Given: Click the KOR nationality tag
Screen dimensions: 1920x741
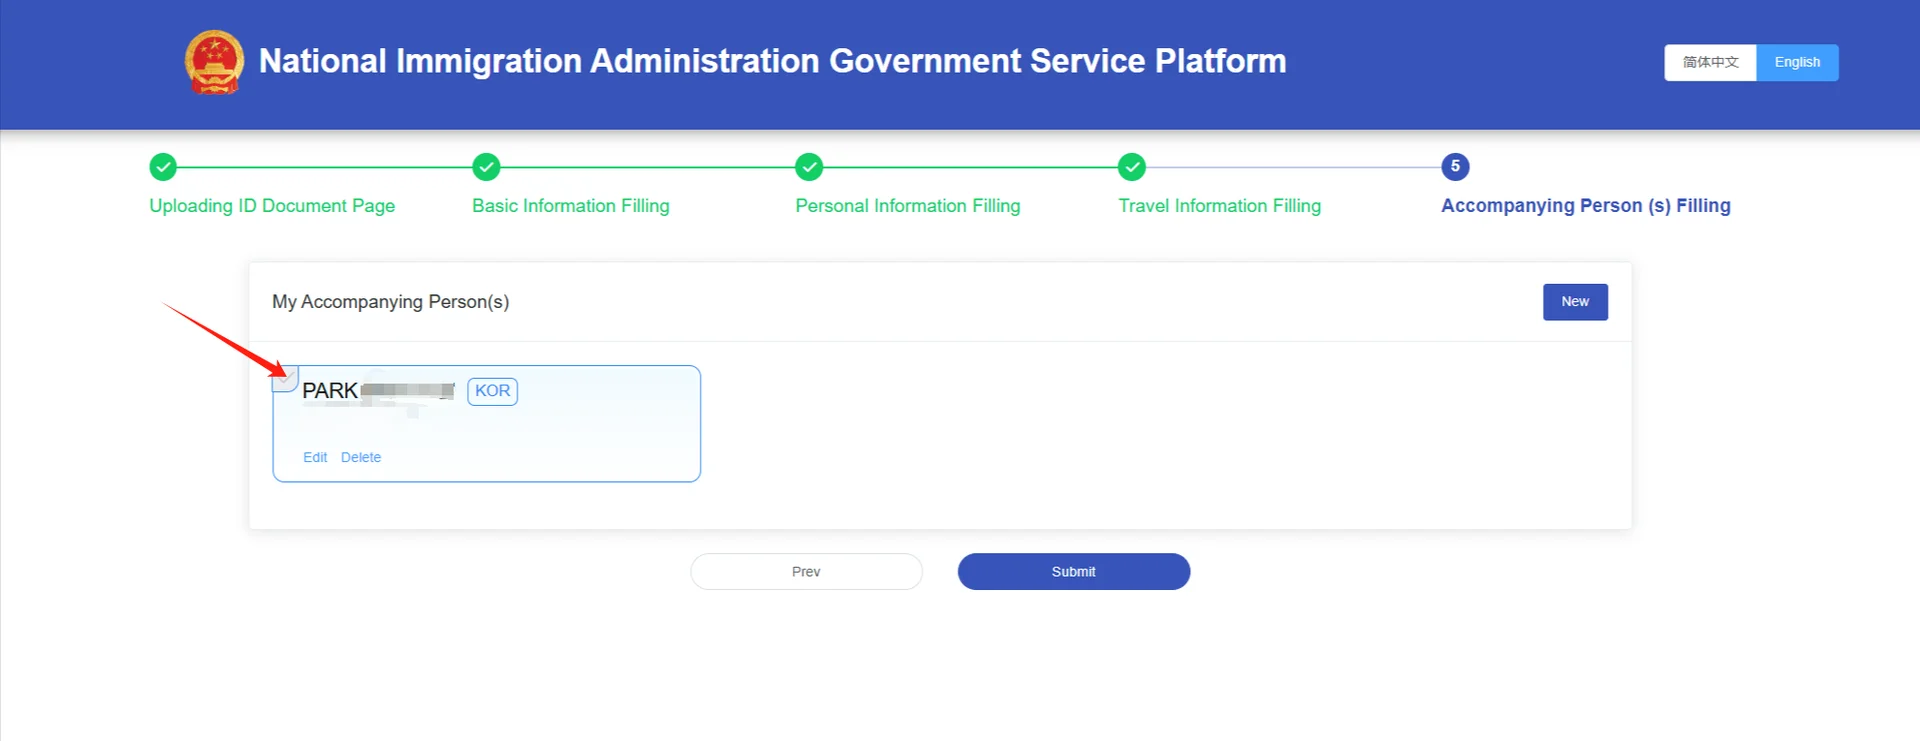Looking at the screenshot, I should coord(492,391).
